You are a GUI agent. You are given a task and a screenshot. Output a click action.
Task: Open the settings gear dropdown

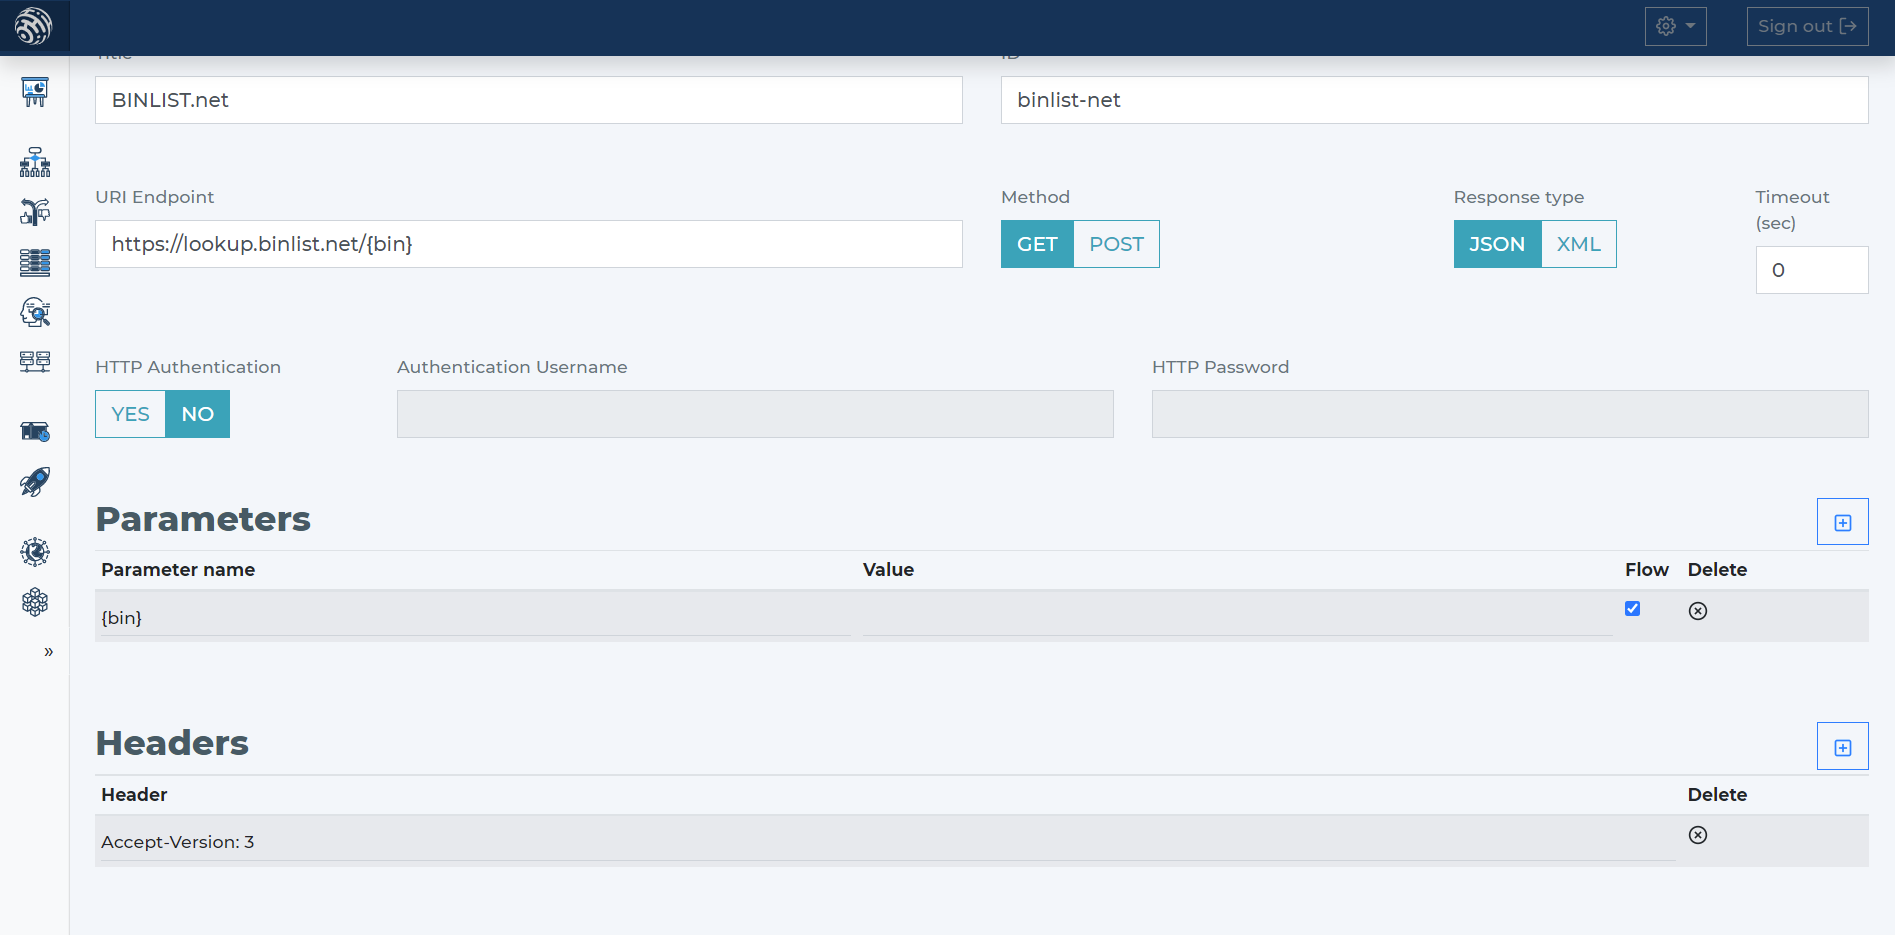coord(1675,27)
